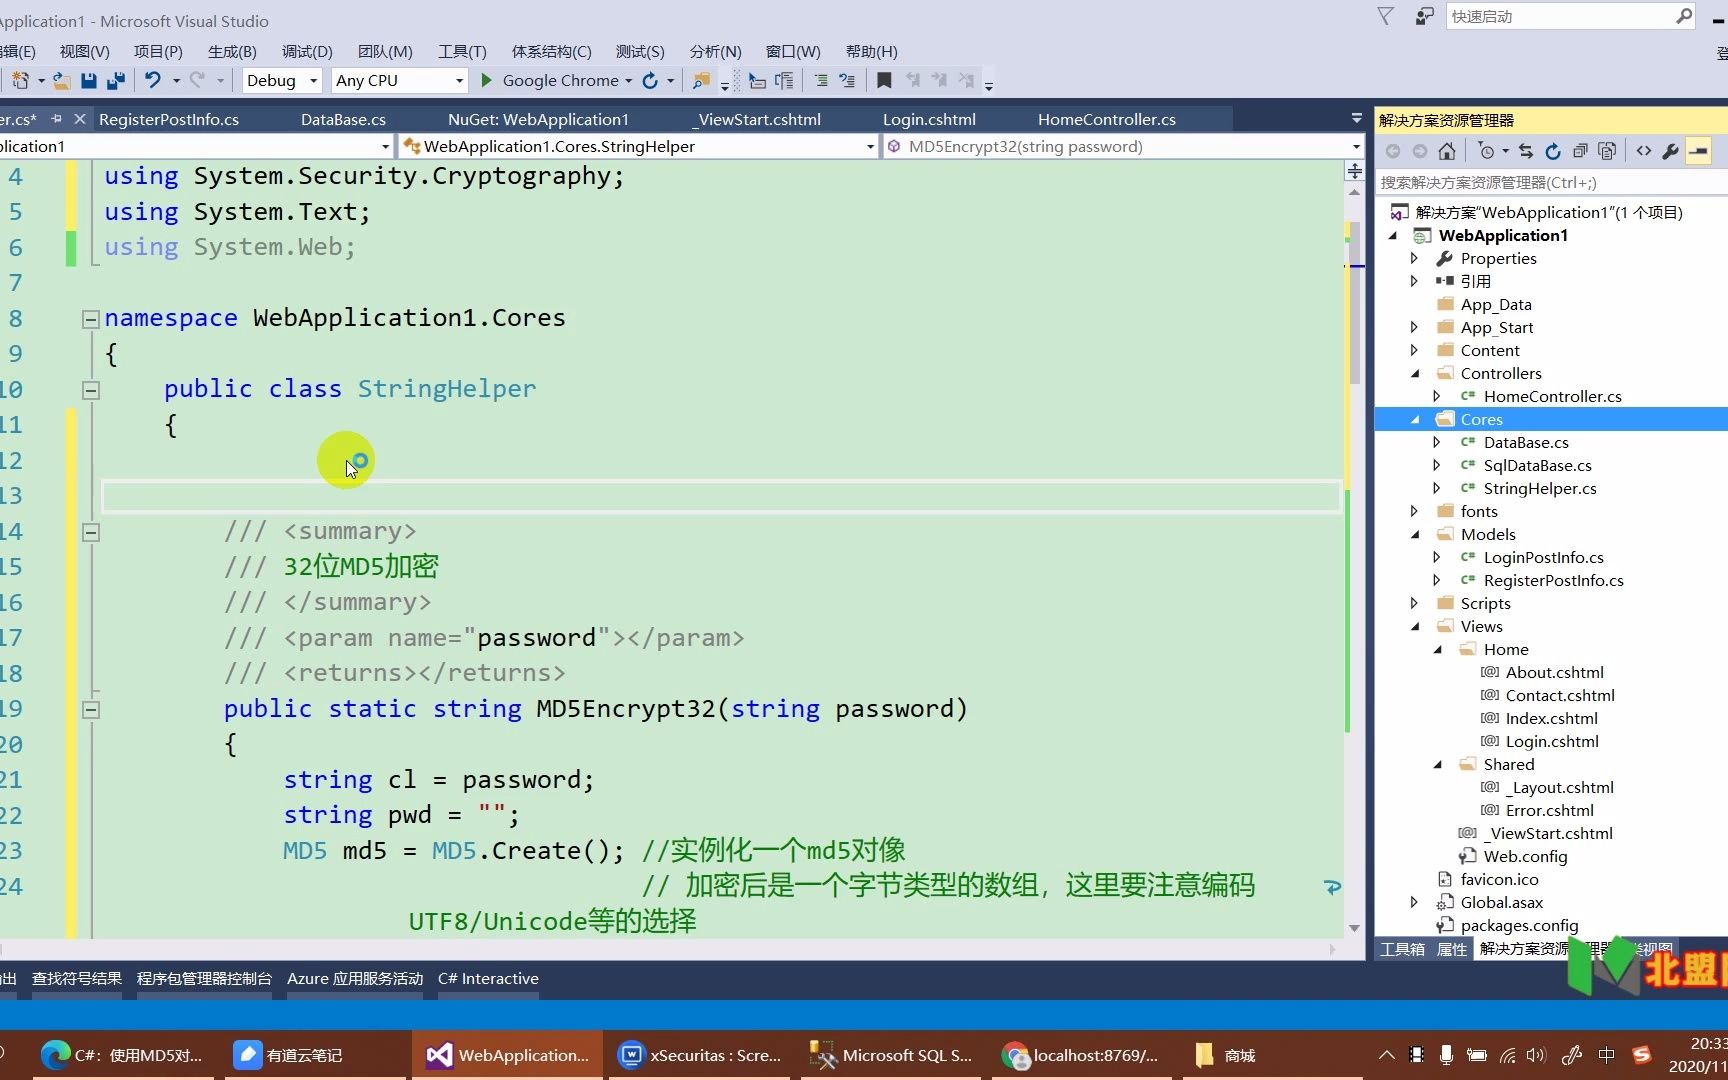Collapse the StringHelper class block
The width and height of the screenshot is (1728, 1080).
[x=90, y=390]
